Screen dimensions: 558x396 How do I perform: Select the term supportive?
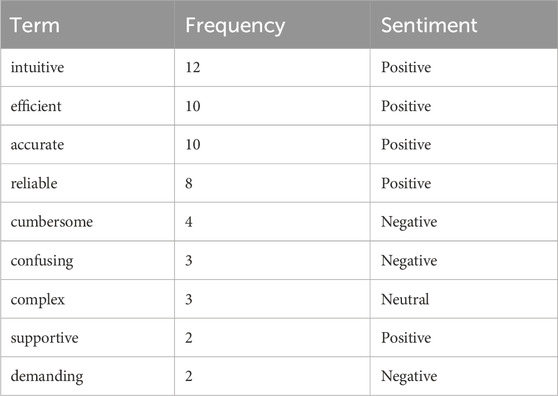point(44,338)
